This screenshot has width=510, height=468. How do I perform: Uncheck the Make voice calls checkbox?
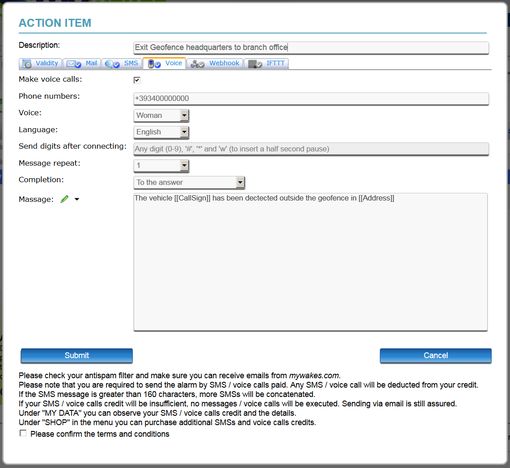(x=137, y=80)
